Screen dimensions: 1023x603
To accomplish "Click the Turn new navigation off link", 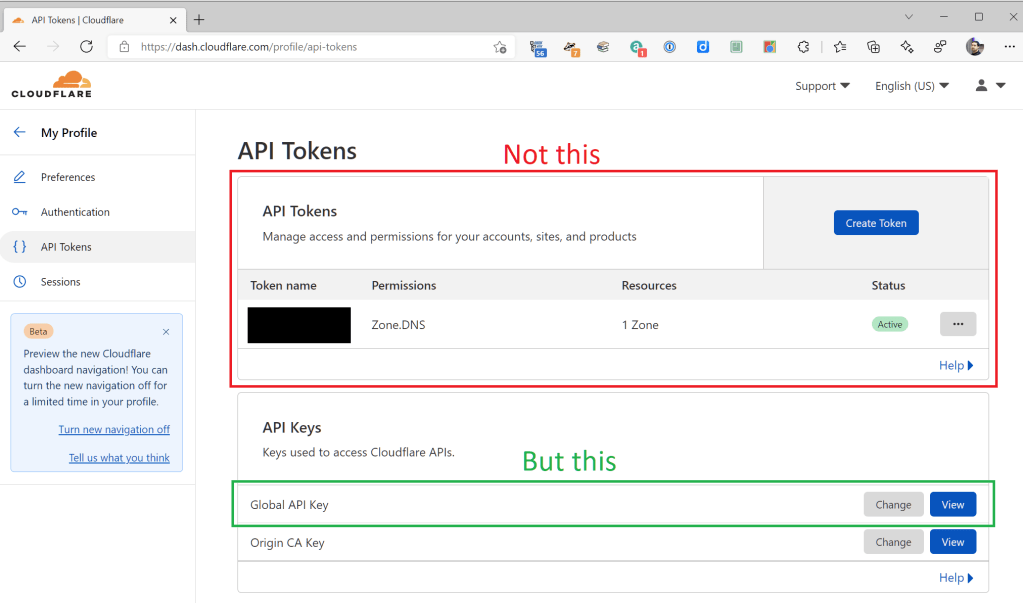I will coord(114,429).
